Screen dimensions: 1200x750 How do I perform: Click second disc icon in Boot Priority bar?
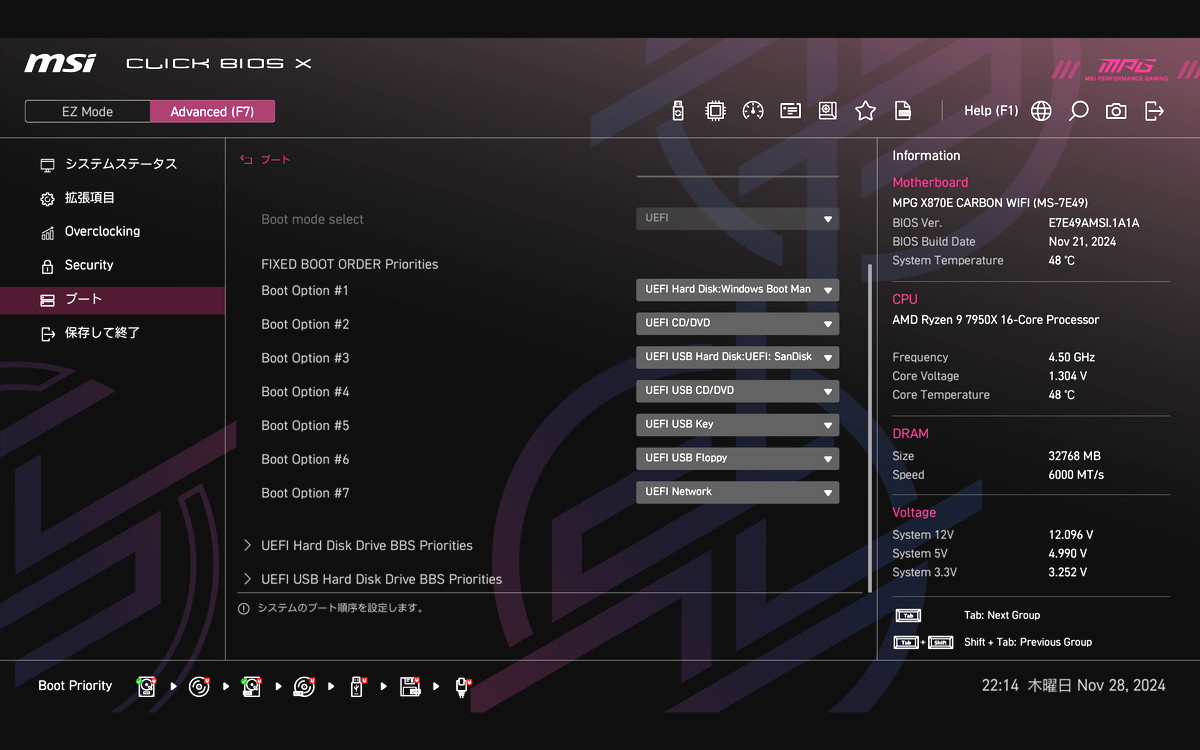tap(304, 686)
